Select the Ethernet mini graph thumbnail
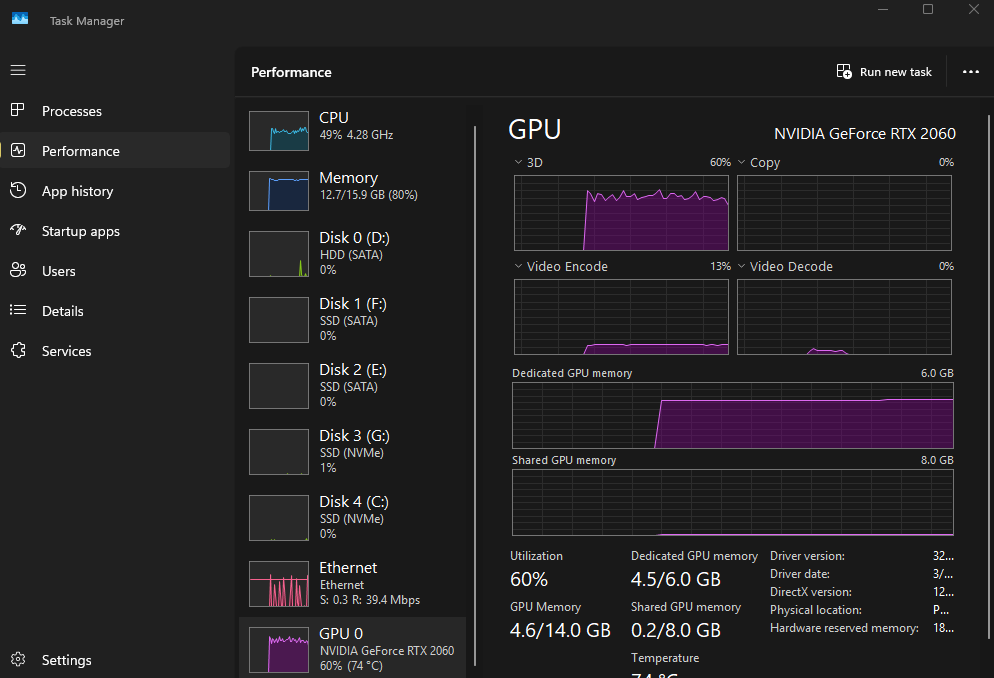 [x=279, y=584]
